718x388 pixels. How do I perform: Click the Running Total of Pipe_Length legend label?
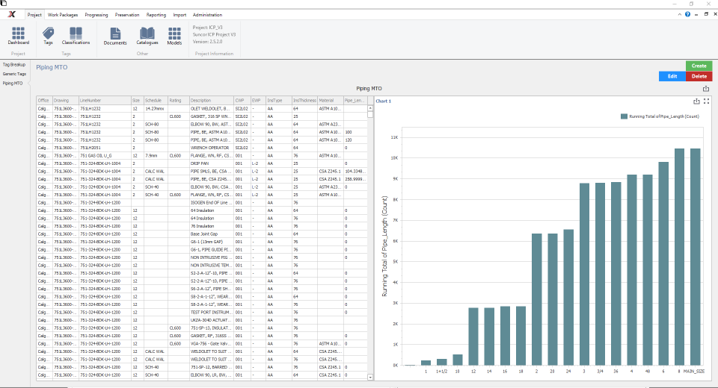pyautogui.click(x=664, y=116)
